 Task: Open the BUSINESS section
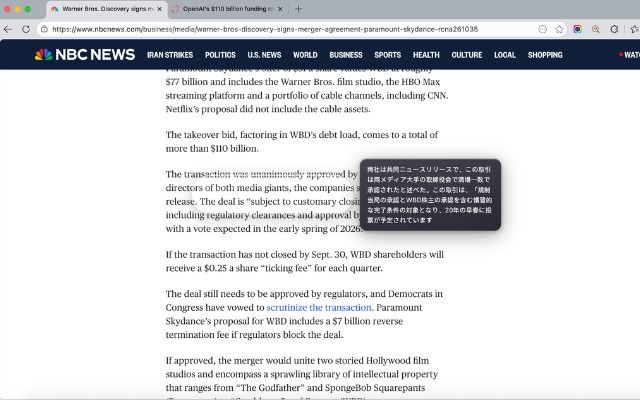tap(346, 55)
